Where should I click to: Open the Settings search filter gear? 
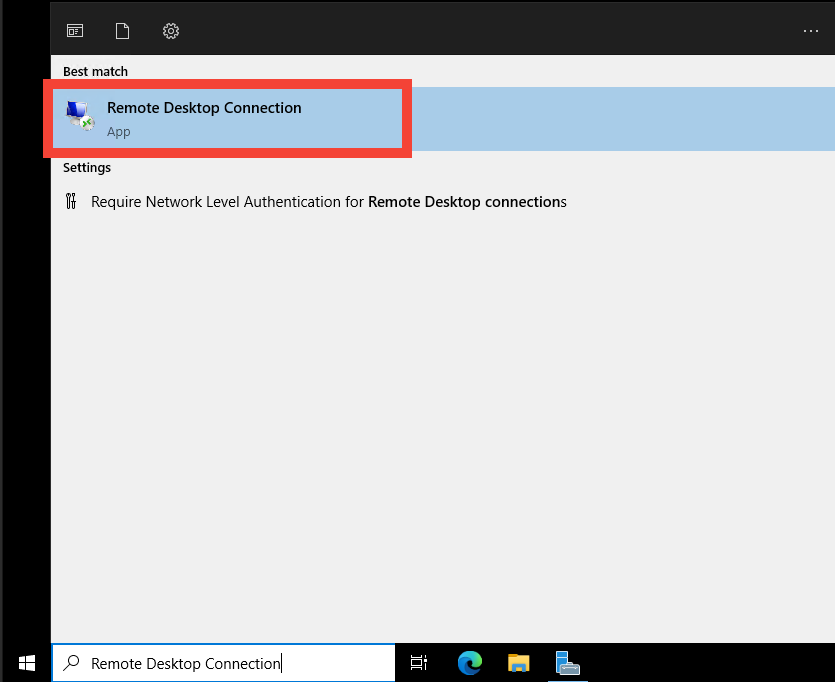click(x=170, y=31)
